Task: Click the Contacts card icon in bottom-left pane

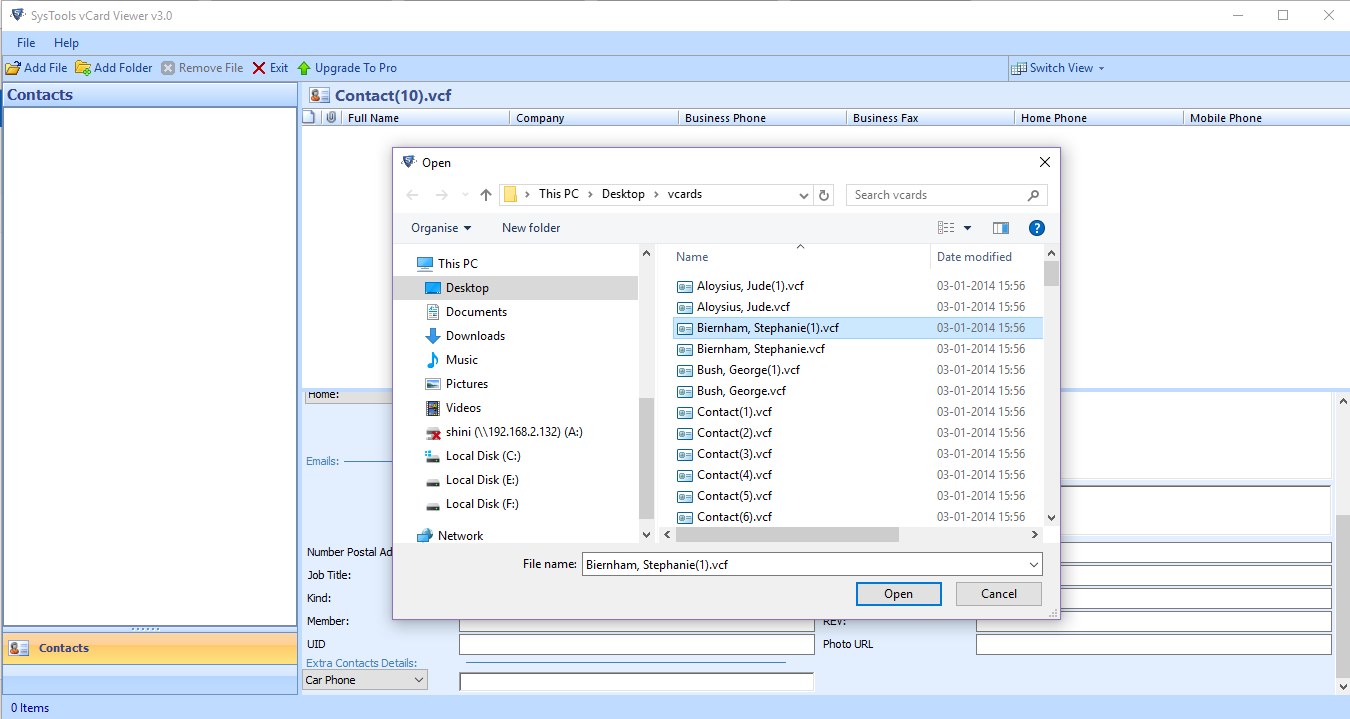Action: [x=19, y=648]
